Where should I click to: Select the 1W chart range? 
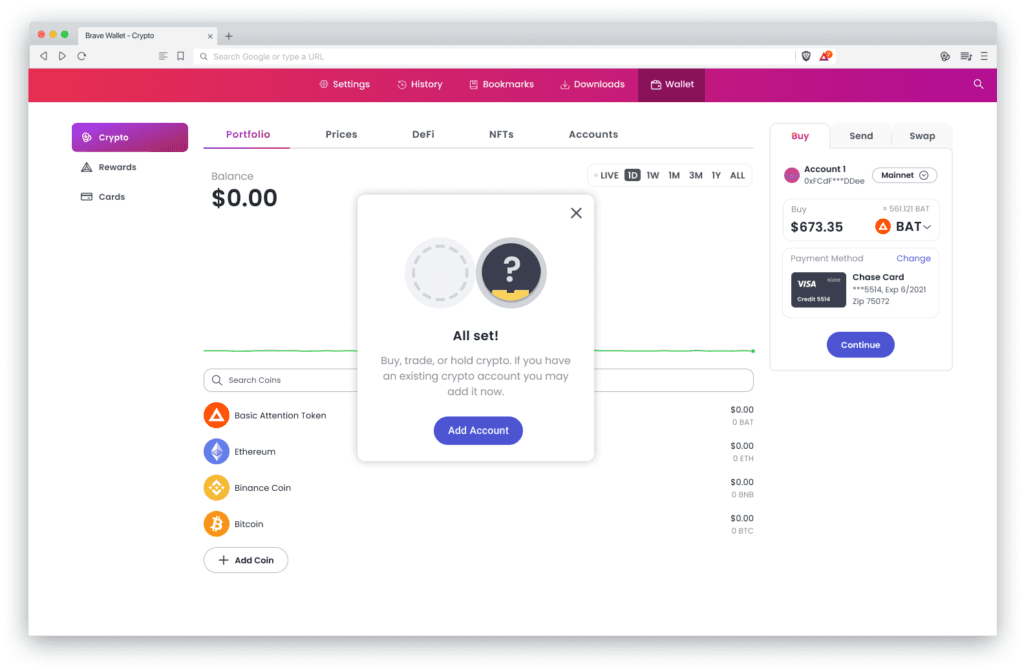652,176
